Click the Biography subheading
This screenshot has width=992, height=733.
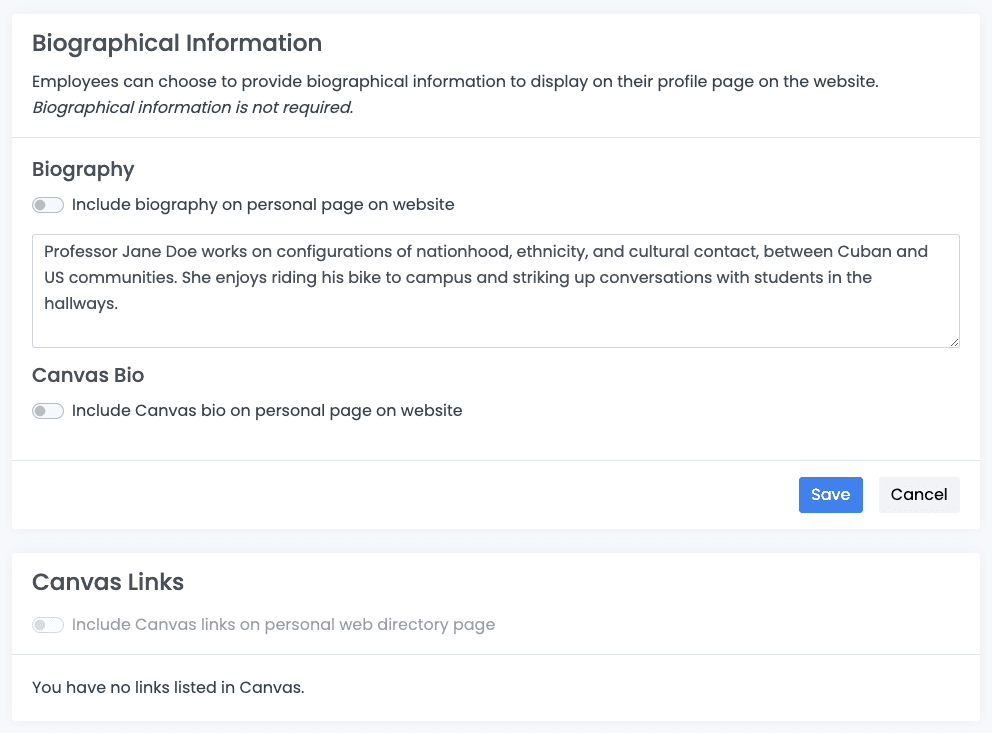(83, 169)
